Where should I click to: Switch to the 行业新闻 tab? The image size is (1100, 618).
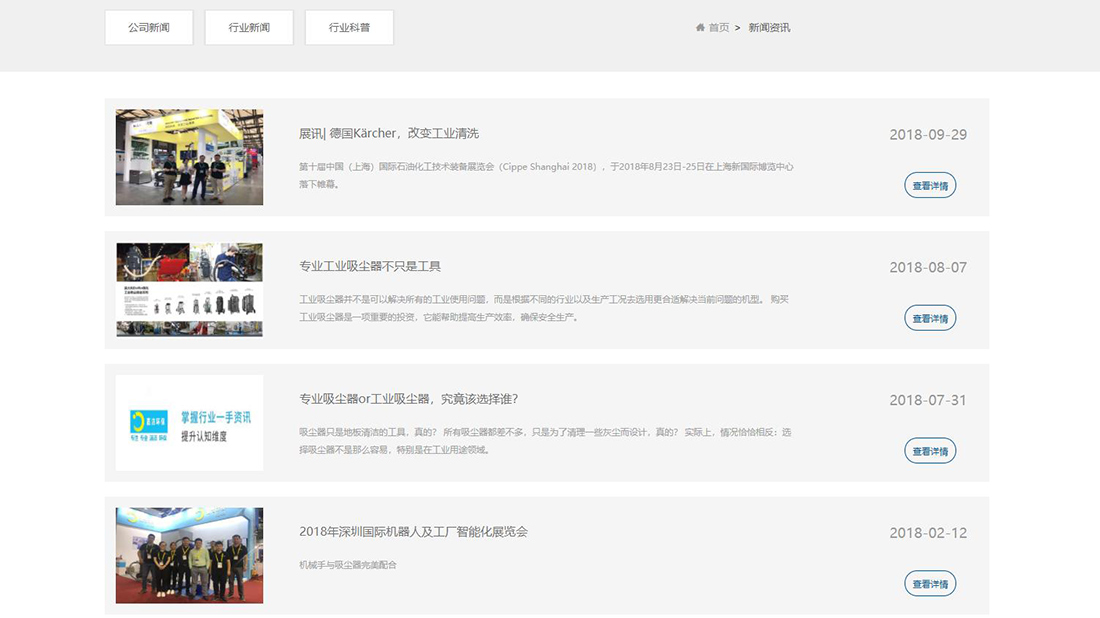[x=249, y=27]
